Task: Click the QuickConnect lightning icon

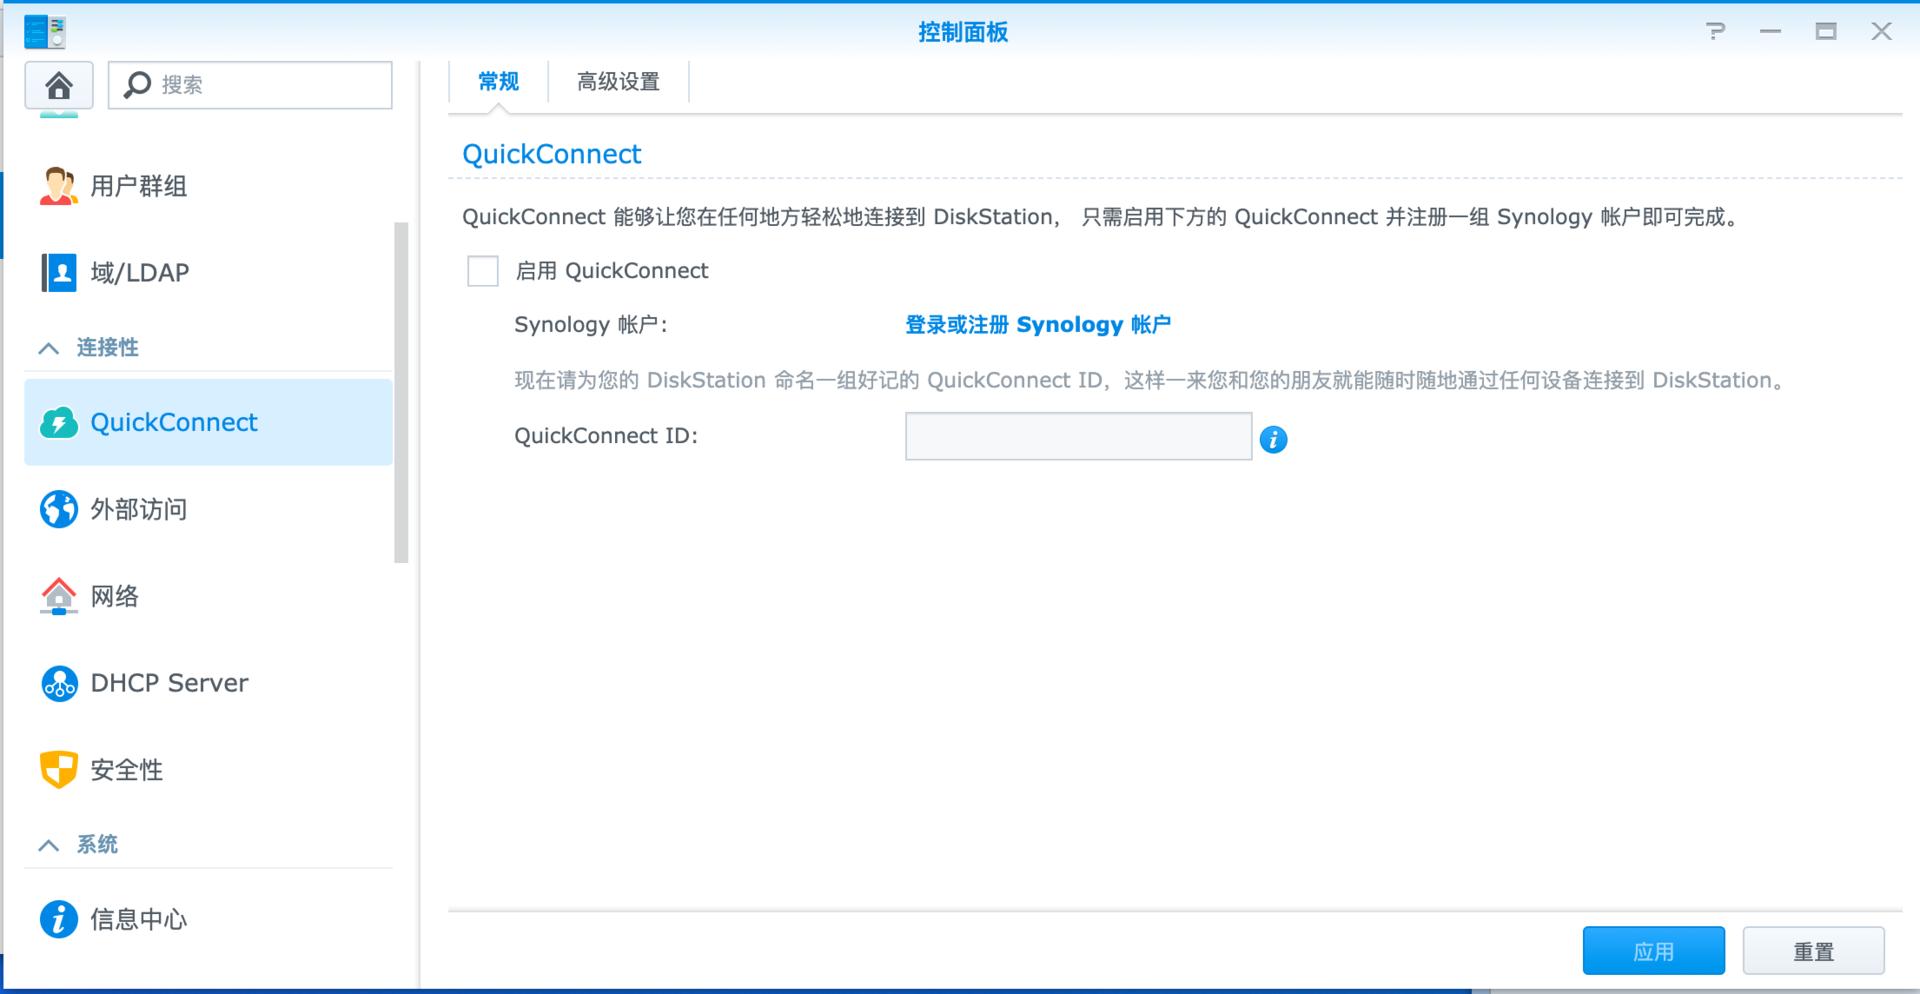Action: point(59,422)
